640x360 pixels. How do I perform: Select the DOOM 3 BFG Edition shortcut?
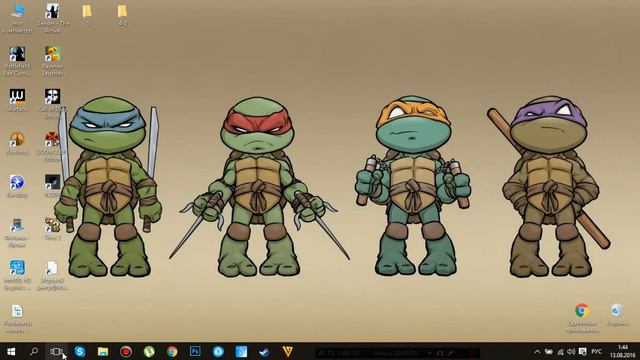tap(53, 147)
